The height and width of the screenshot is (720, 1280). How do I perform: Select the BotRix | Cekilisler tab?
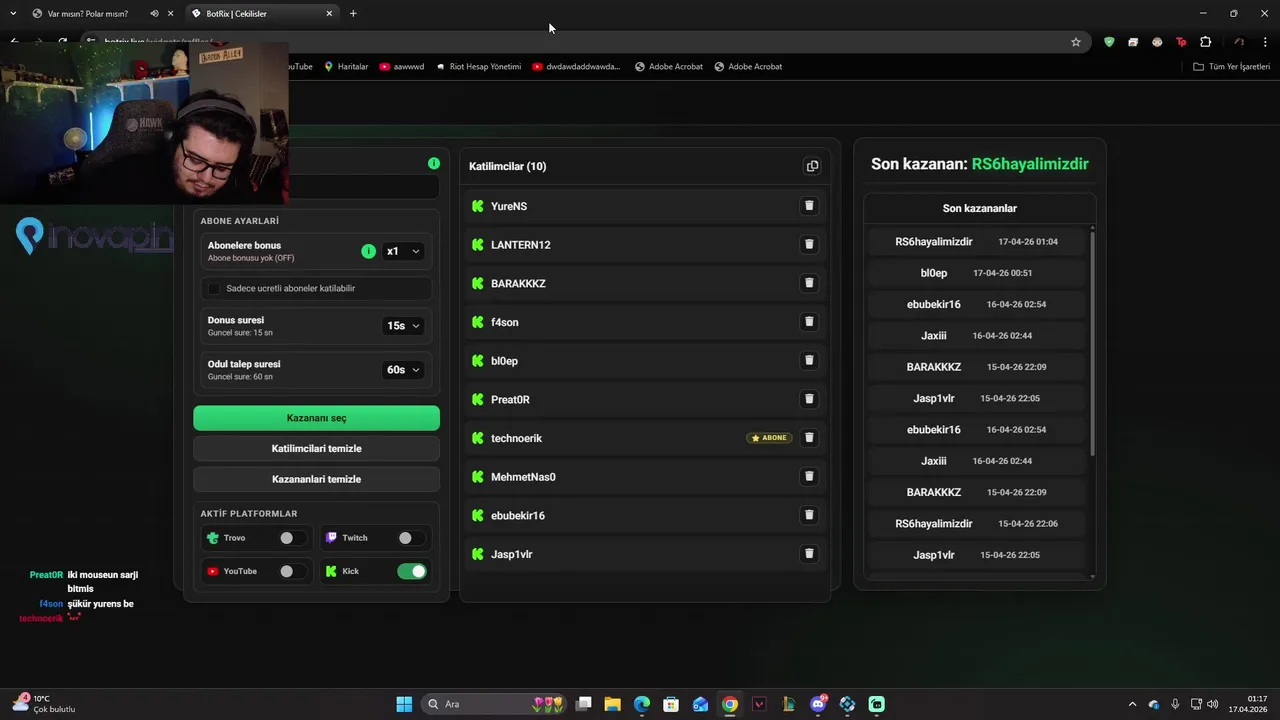260,14
